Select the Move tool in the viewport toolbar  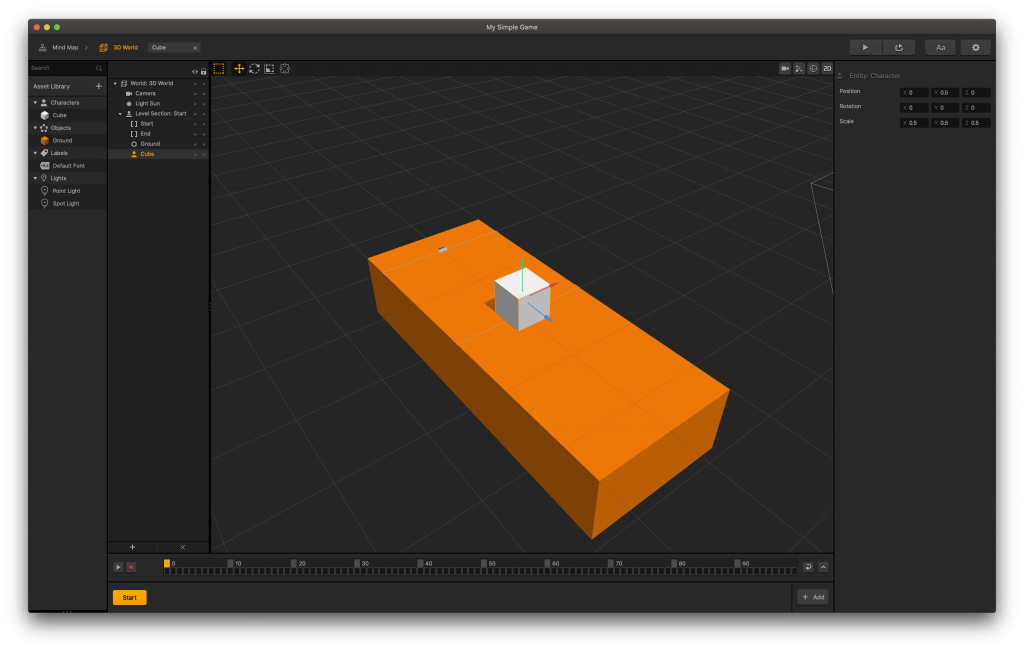point(239,69)
